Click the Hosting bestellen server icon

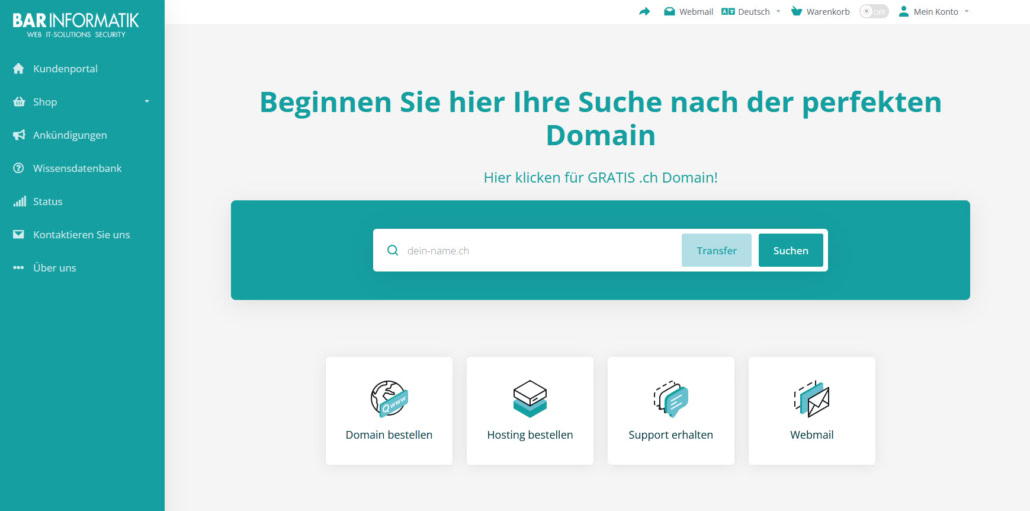[x=530, y=398]
